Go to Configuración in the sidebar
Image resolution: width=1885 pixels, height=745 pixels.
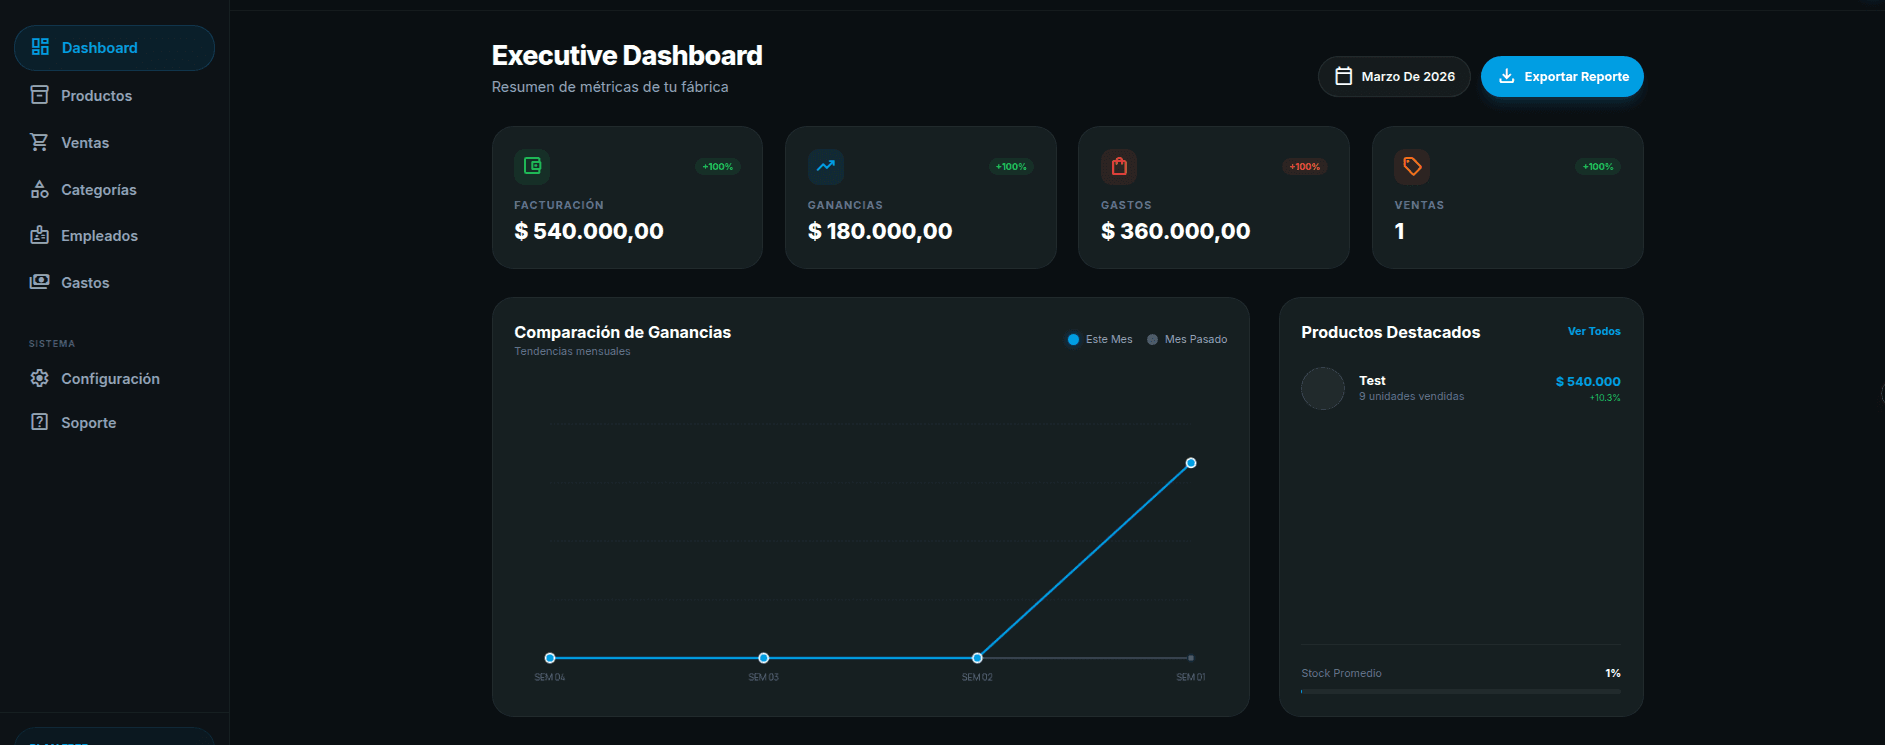(x=110, y=379)
